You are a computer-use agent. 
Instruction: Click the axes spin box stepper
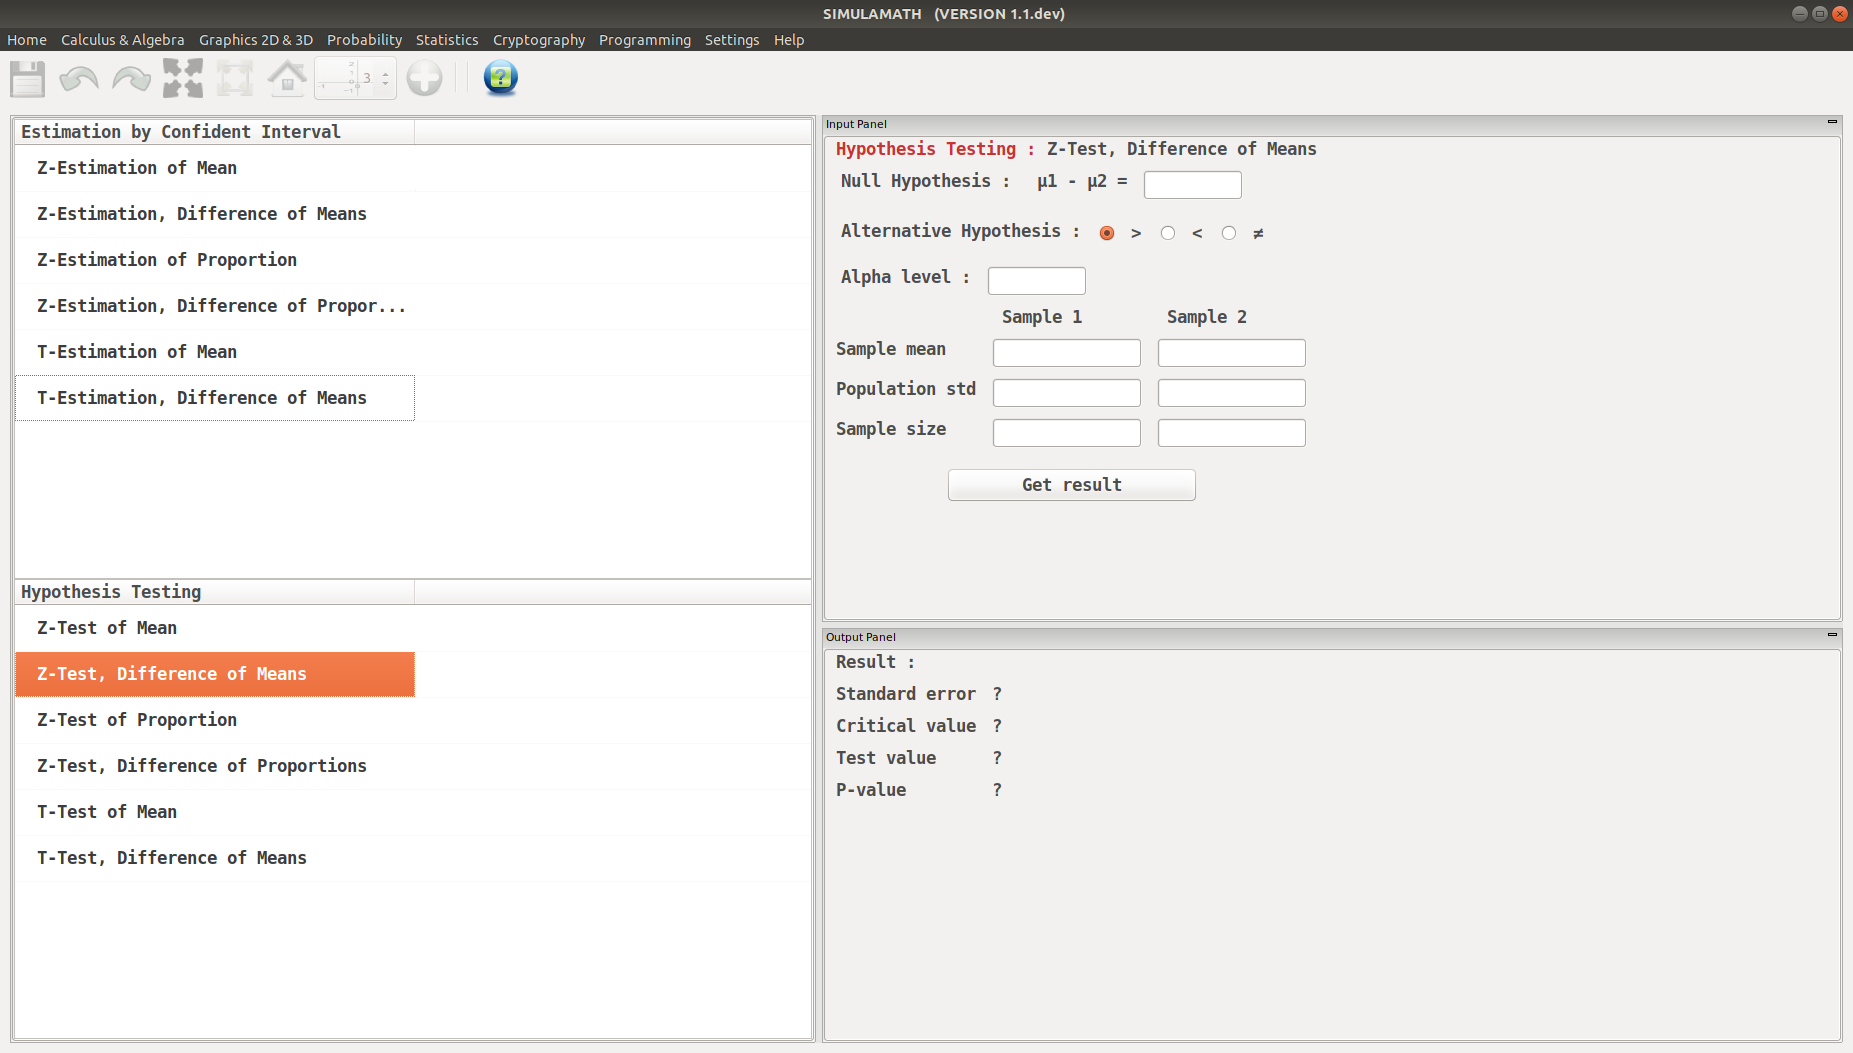386,78
